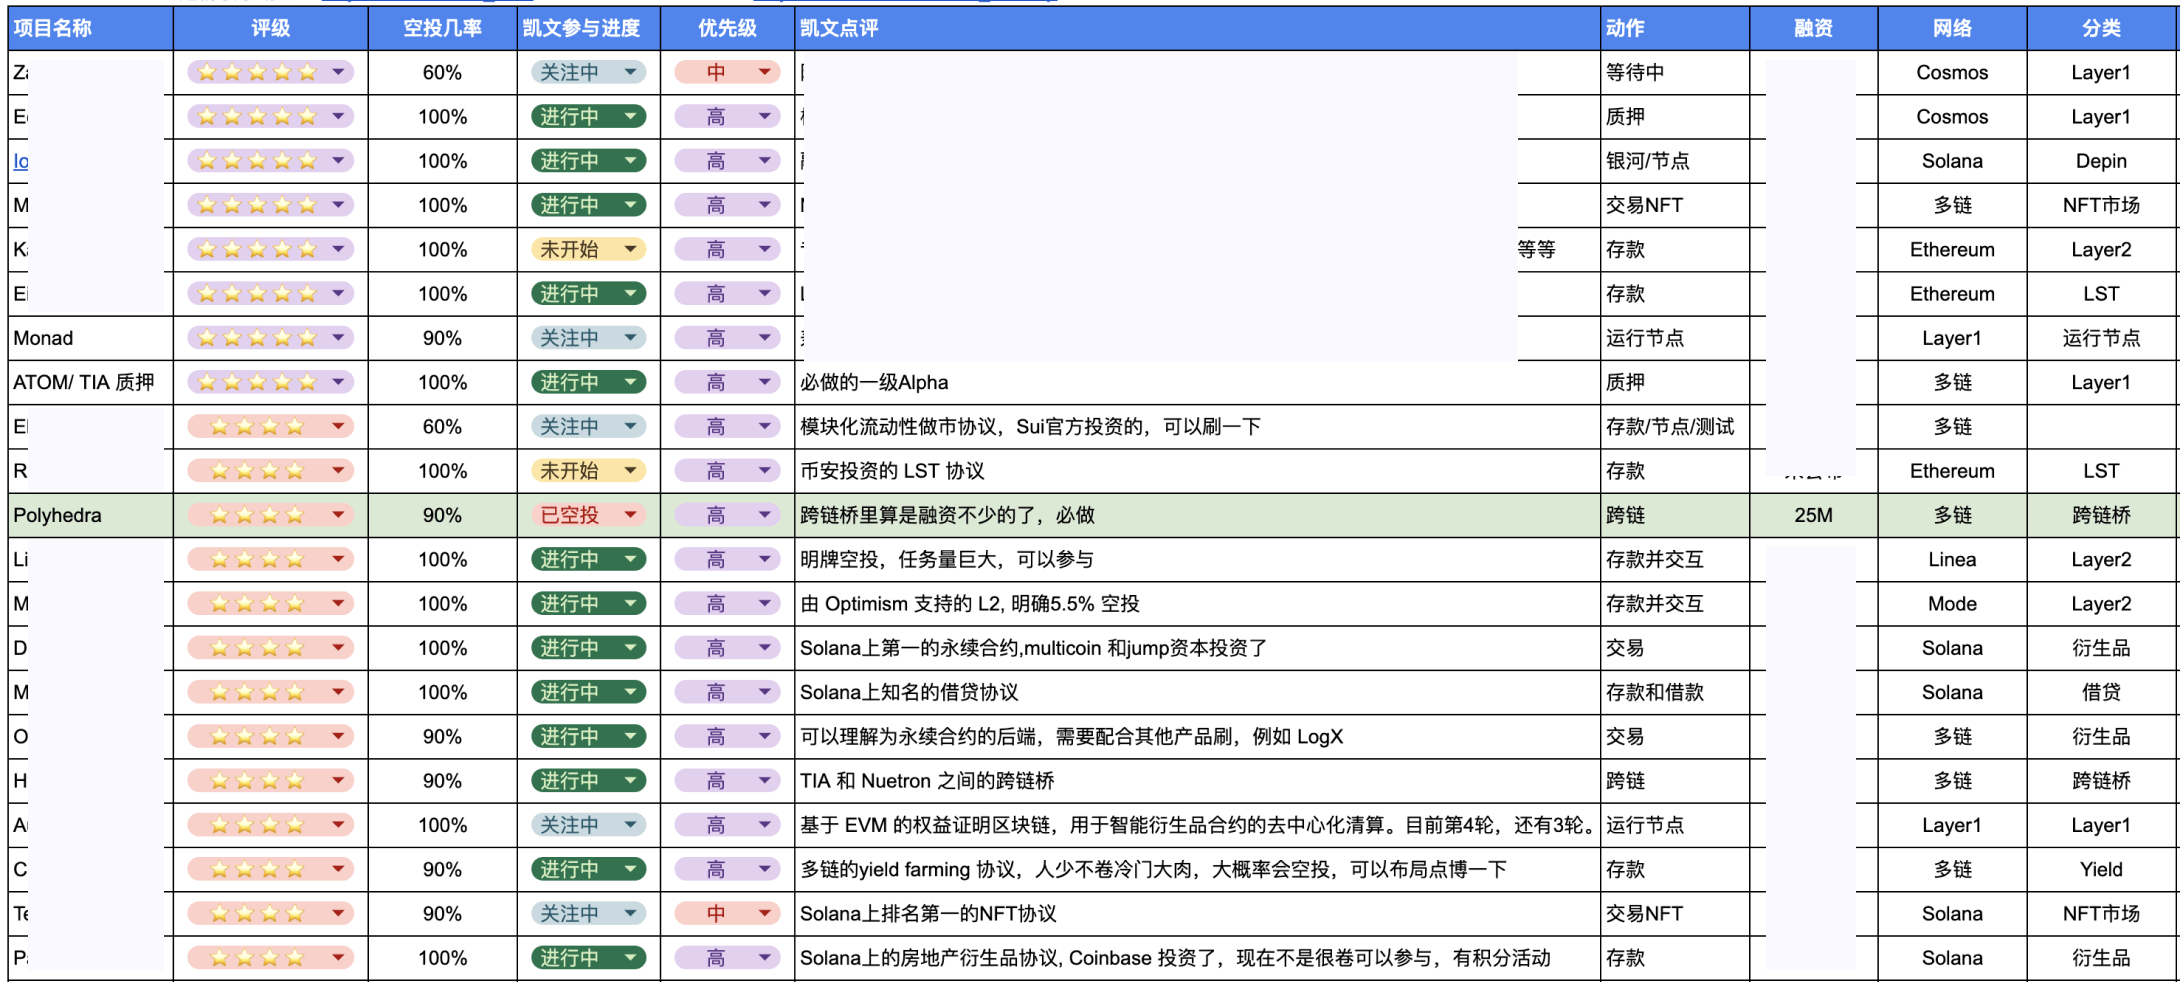Open the rating dropdown in the Monad row
The image size is (2180, 982).
tap(271, 338)
